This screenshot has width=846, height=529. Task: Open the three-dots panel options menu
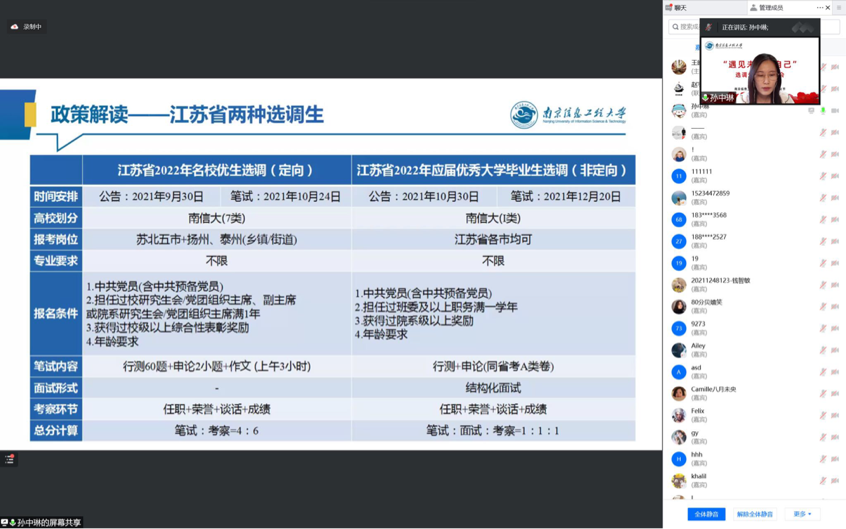point(819,8)
